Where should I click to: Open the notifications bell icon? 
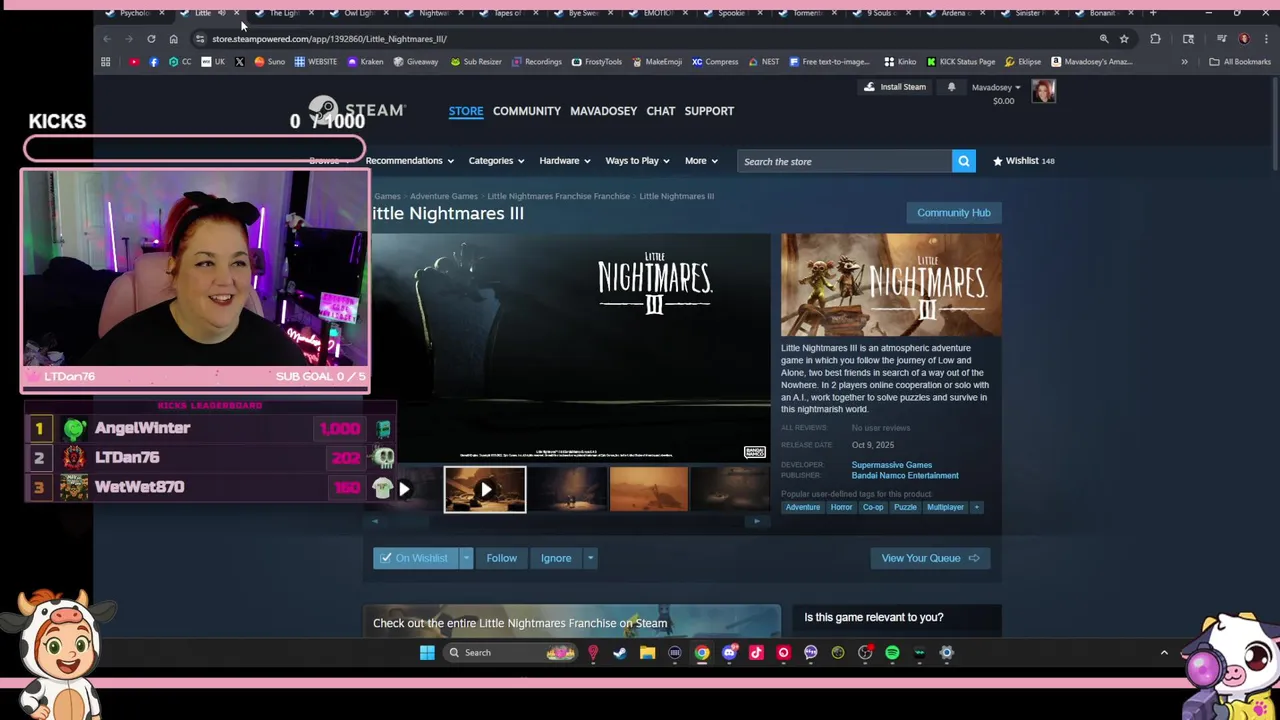pos(951,87)
